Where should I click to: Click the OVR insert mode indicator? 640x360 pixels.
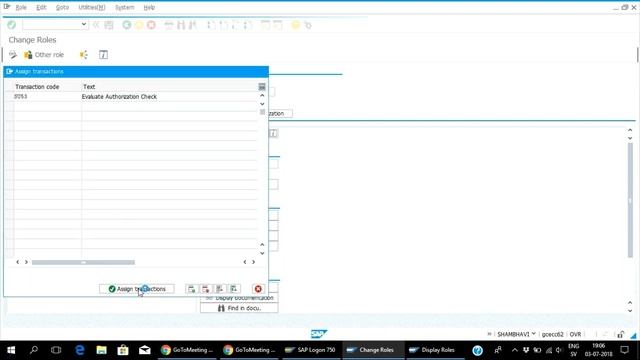pos(575,334)
